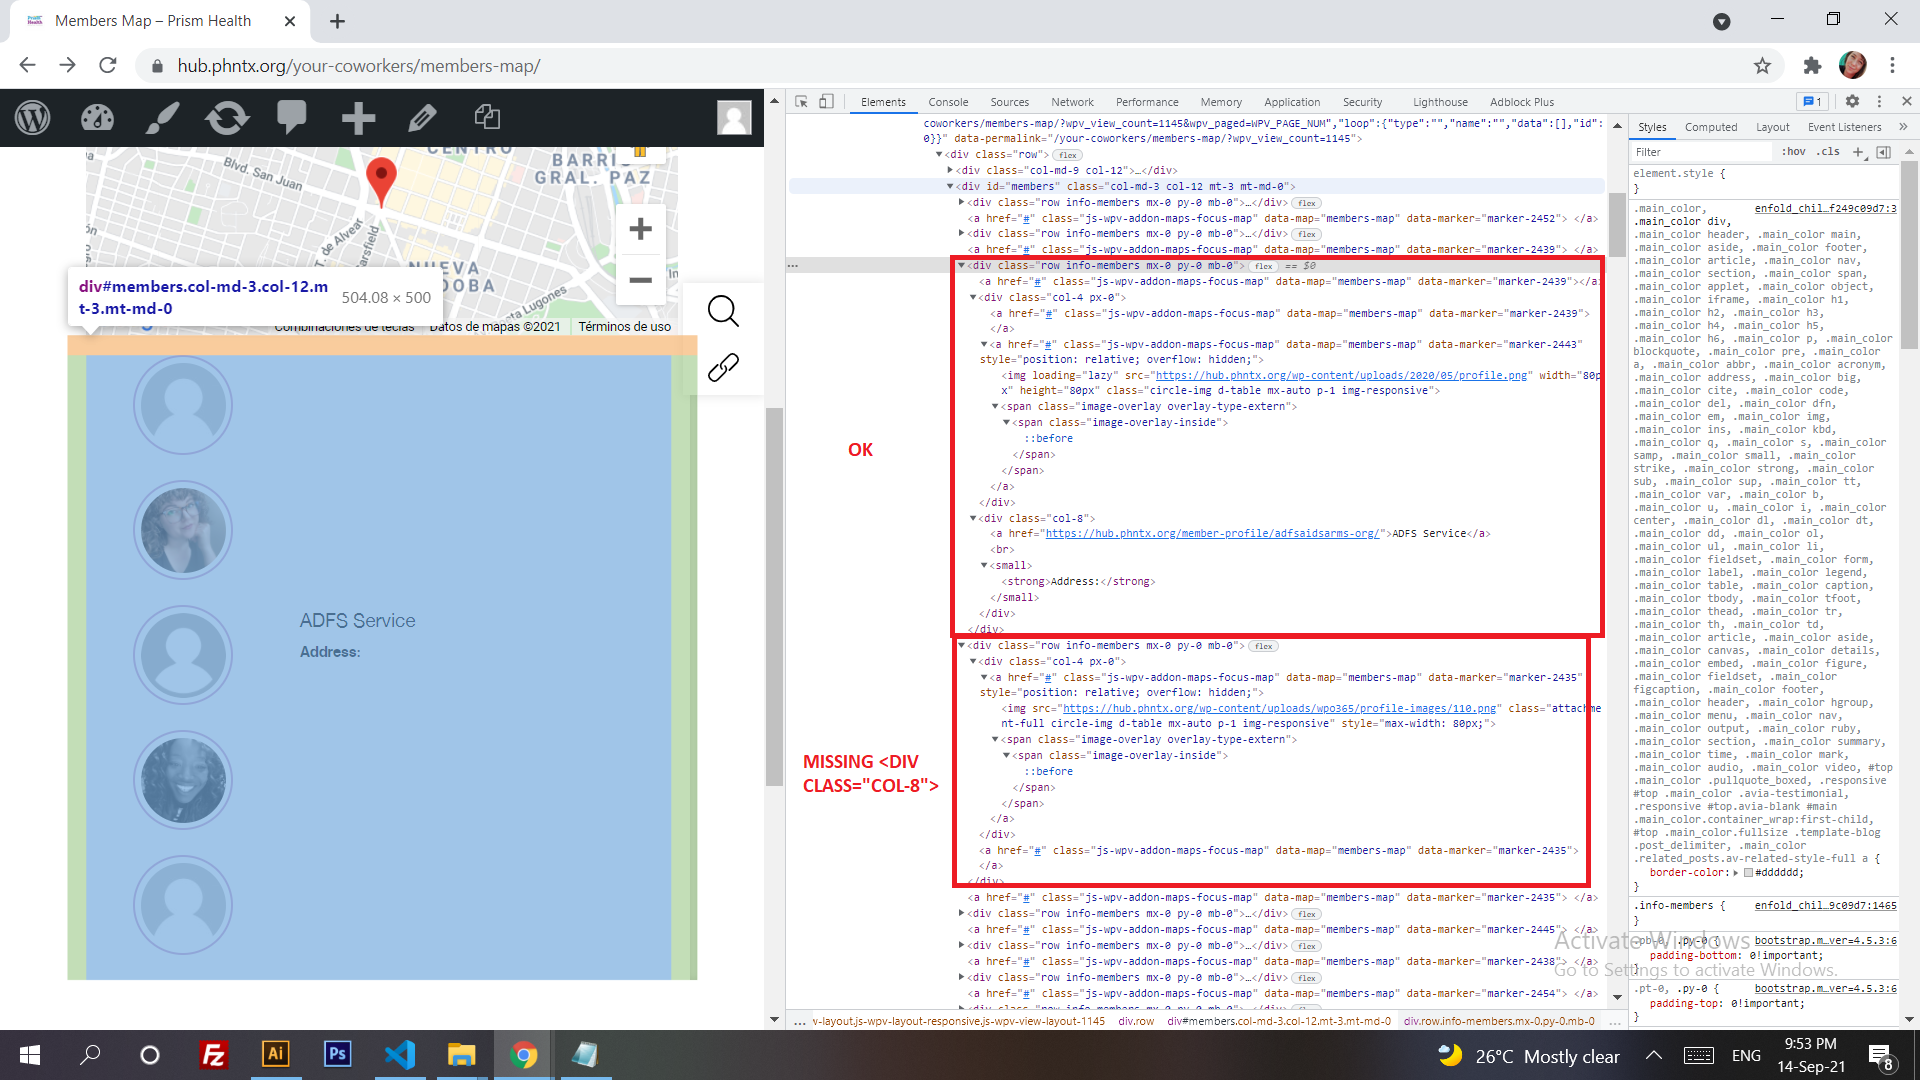This screenshot has width=1920, height=1080.
Task: Open the member-profile adfsaidsarms-org link in Elements
Action: pyautogui.click(x=1212, y=534)
